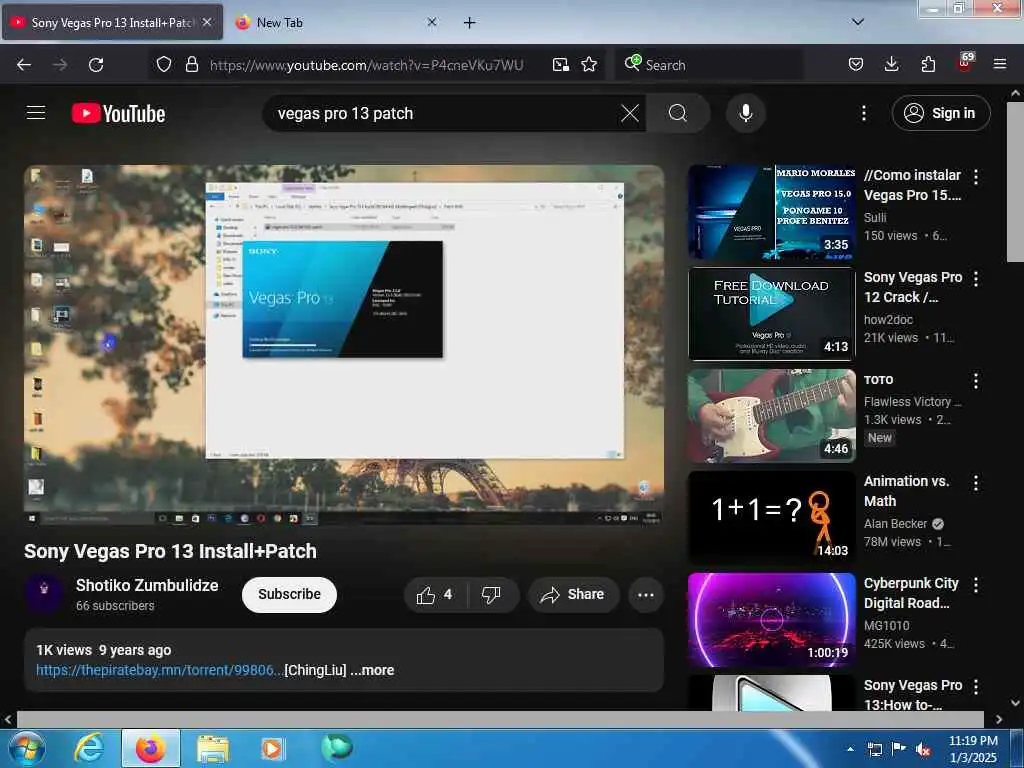Close the Sony Vegas Pro 13 tab
1024x768 pixels.
pos(207,22)
